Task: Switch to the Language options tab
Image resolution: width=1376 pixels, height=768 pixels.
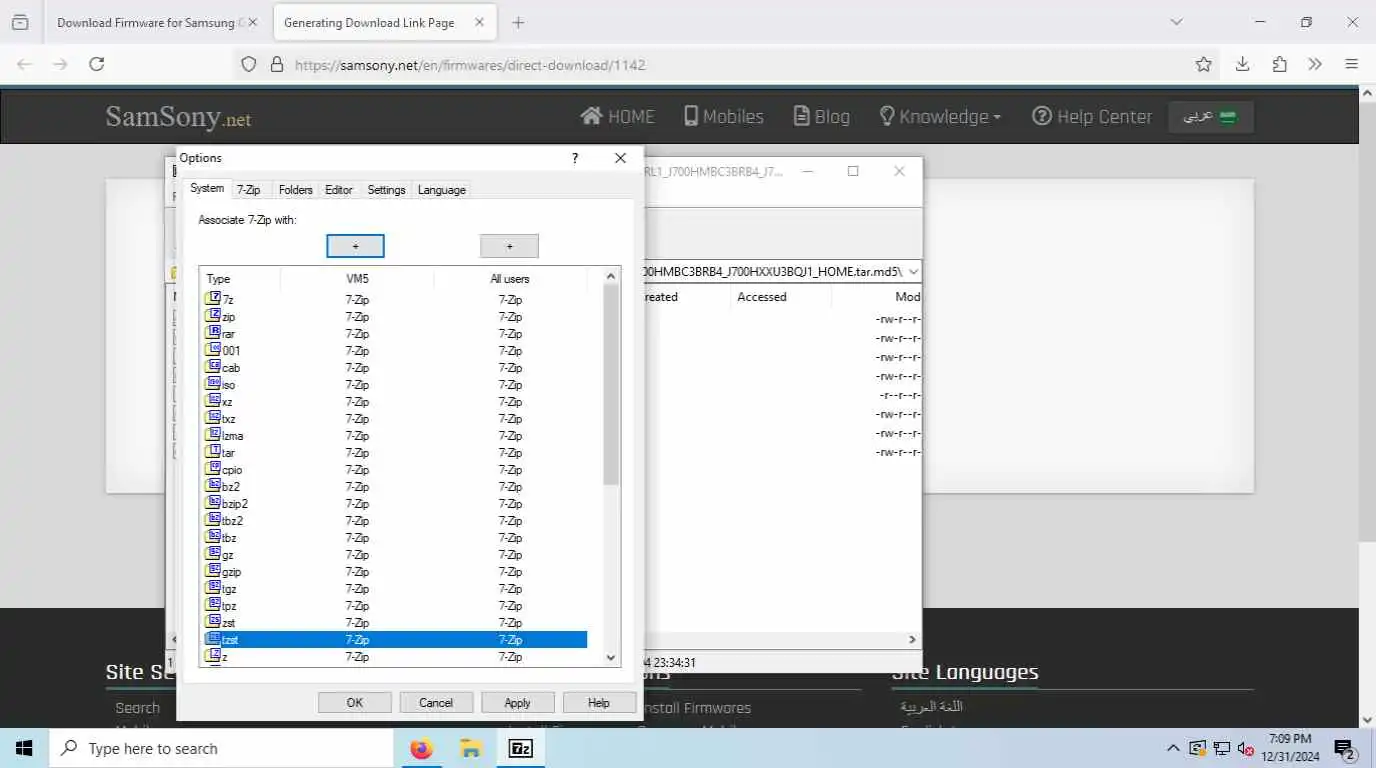Action: pos(442,190)
